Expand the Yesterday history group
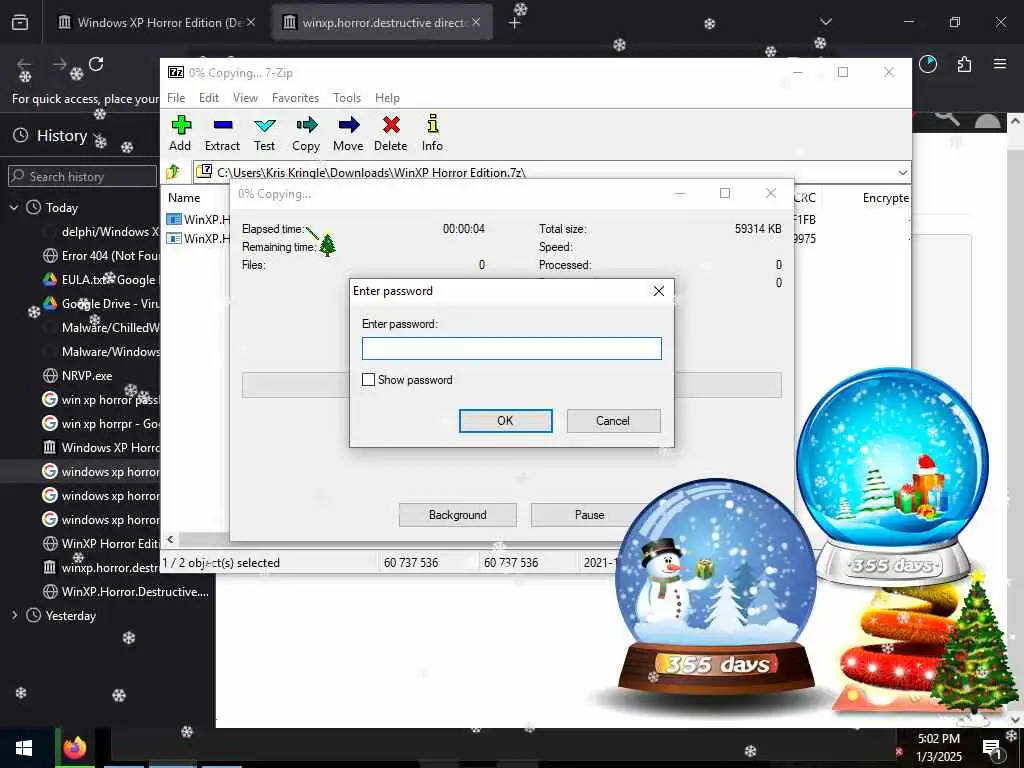The width and height of the screenshot is (1024, 768). (14, 615)
